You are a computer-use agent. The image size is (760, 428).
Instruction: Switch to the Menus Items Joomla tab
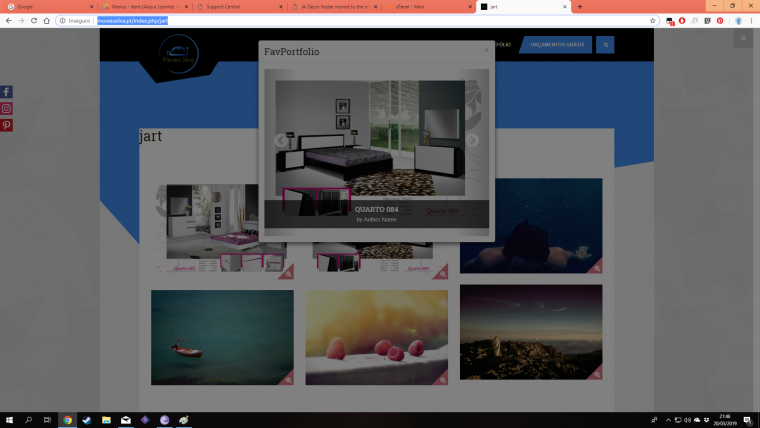coord(143,7)
